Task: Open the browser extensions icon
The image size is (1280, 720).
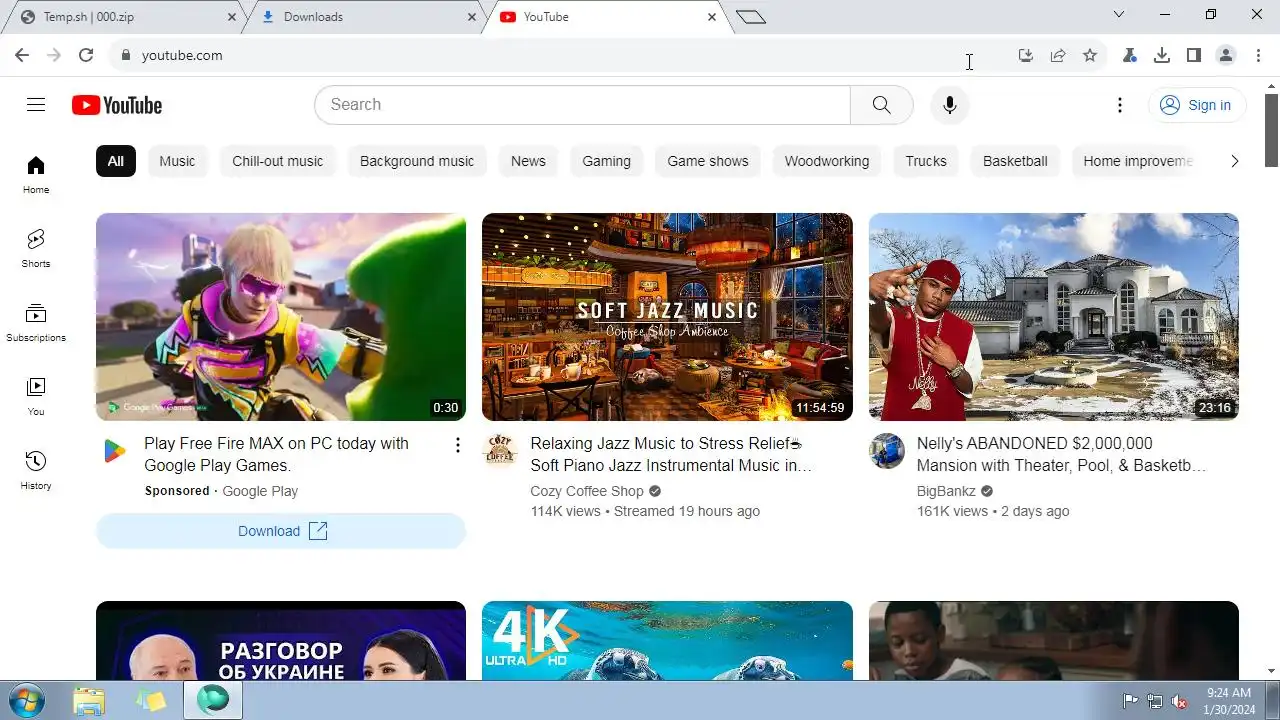Action: [1130, 55]
